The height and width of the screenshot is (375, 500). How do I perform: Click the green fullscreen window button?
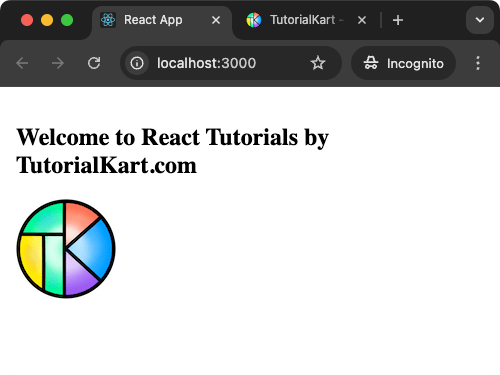click(67, 20)
